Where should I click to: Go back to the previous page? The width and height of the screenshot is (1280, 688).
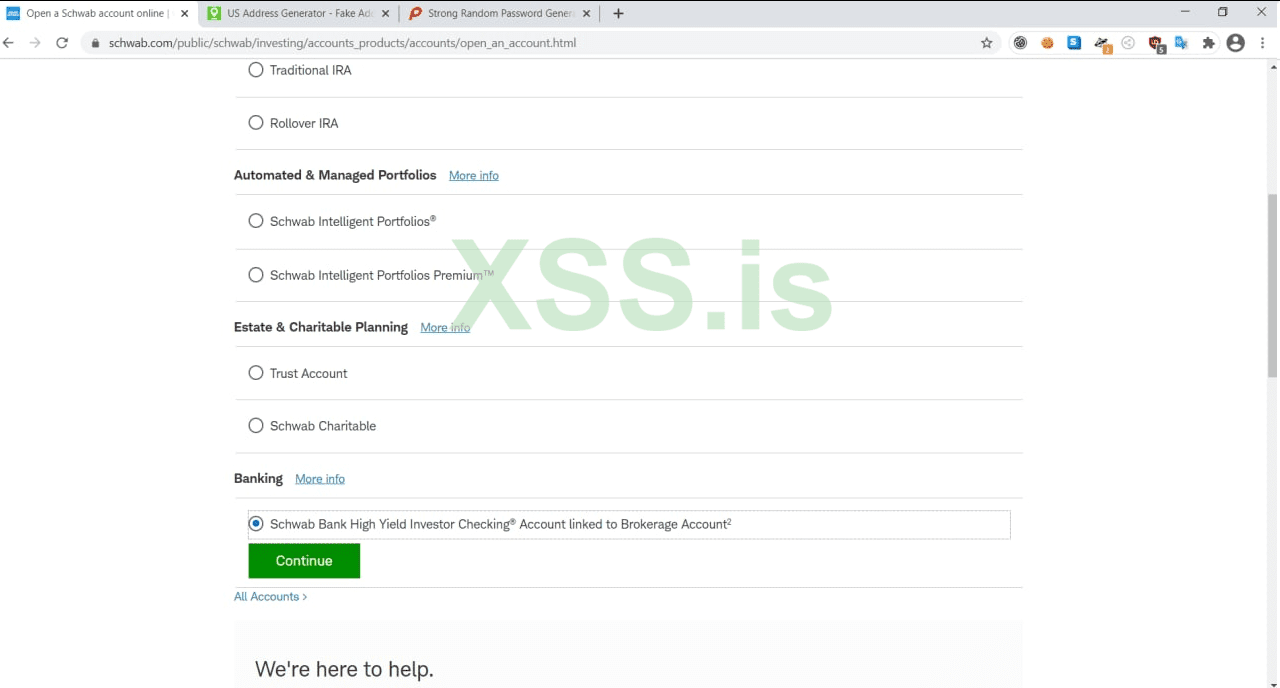coord(9,43)
